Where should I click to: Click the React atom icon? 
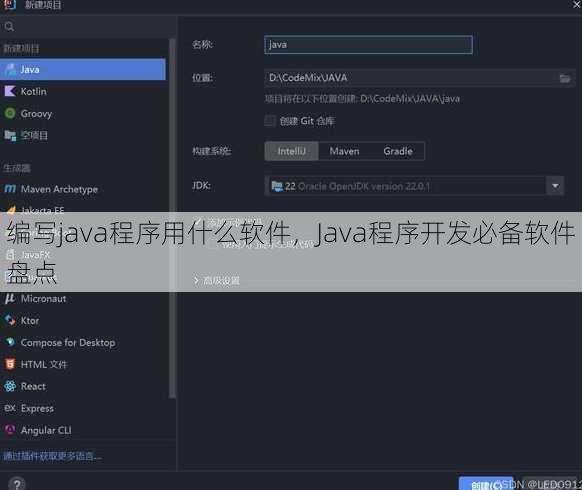10,386
